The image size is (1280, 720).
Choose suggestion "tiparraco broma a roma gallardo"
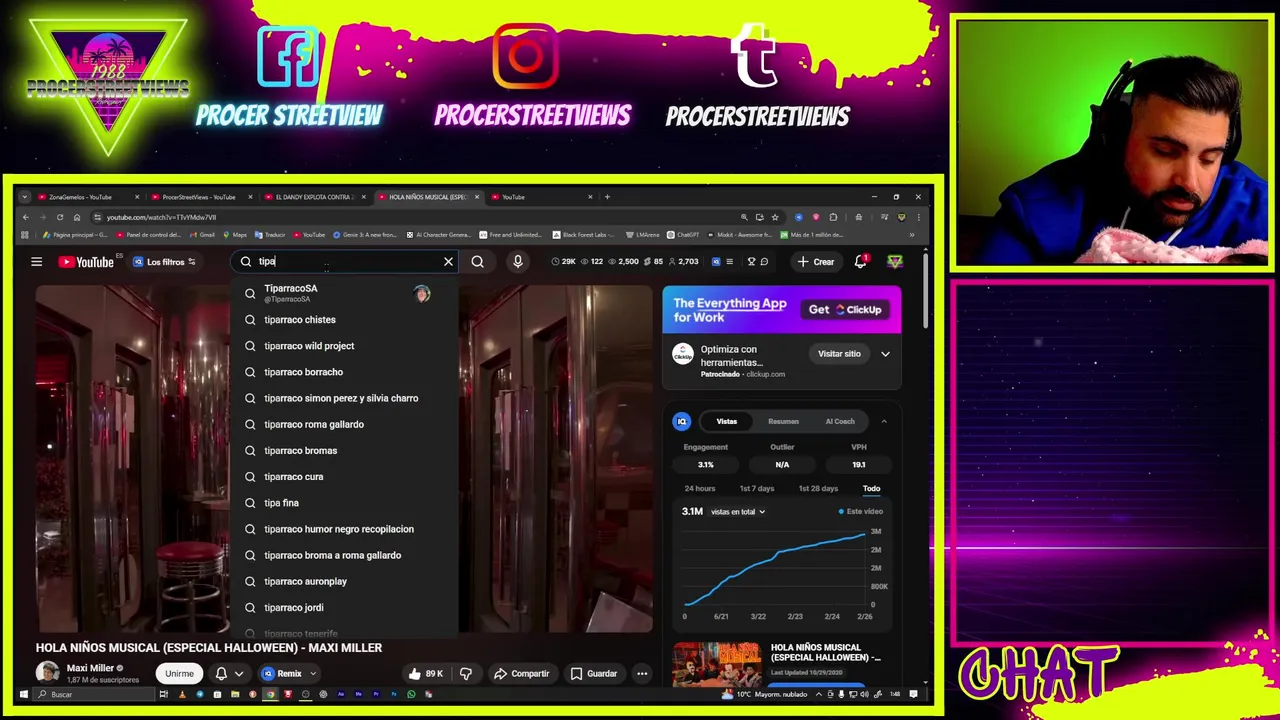[345, 555]
